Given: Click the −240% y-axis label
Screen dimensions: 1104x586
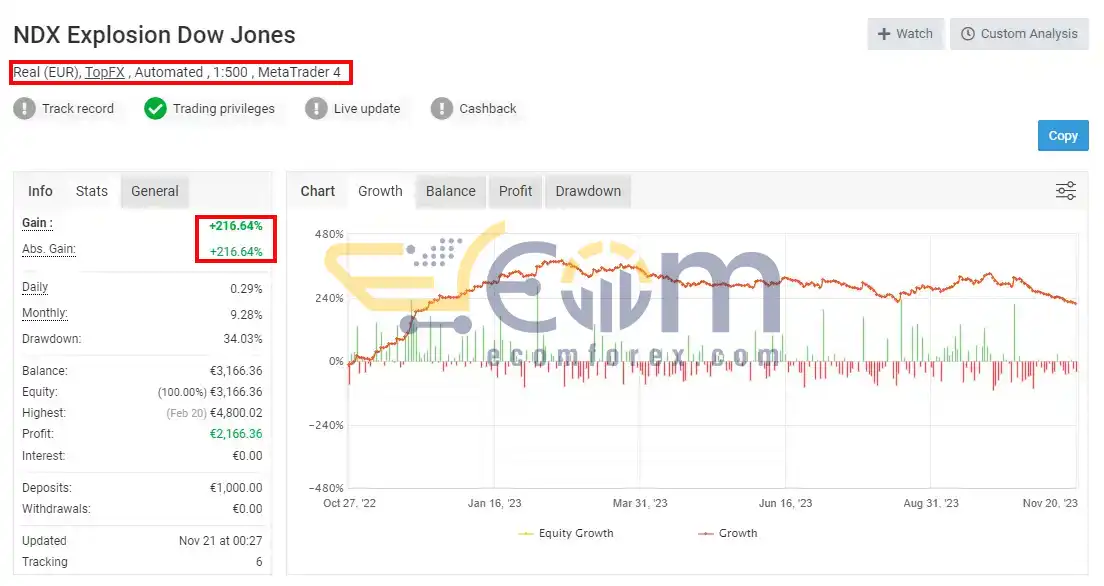Looking at the screenshot, I should pyautogui.click(x=326, y=425).
